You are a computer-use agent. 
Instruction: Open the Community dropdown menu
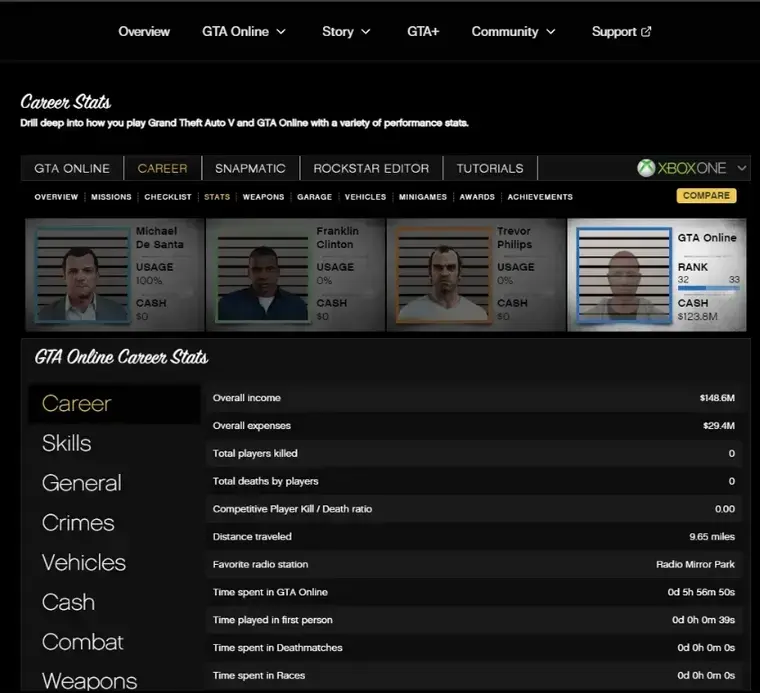[550, 32]
